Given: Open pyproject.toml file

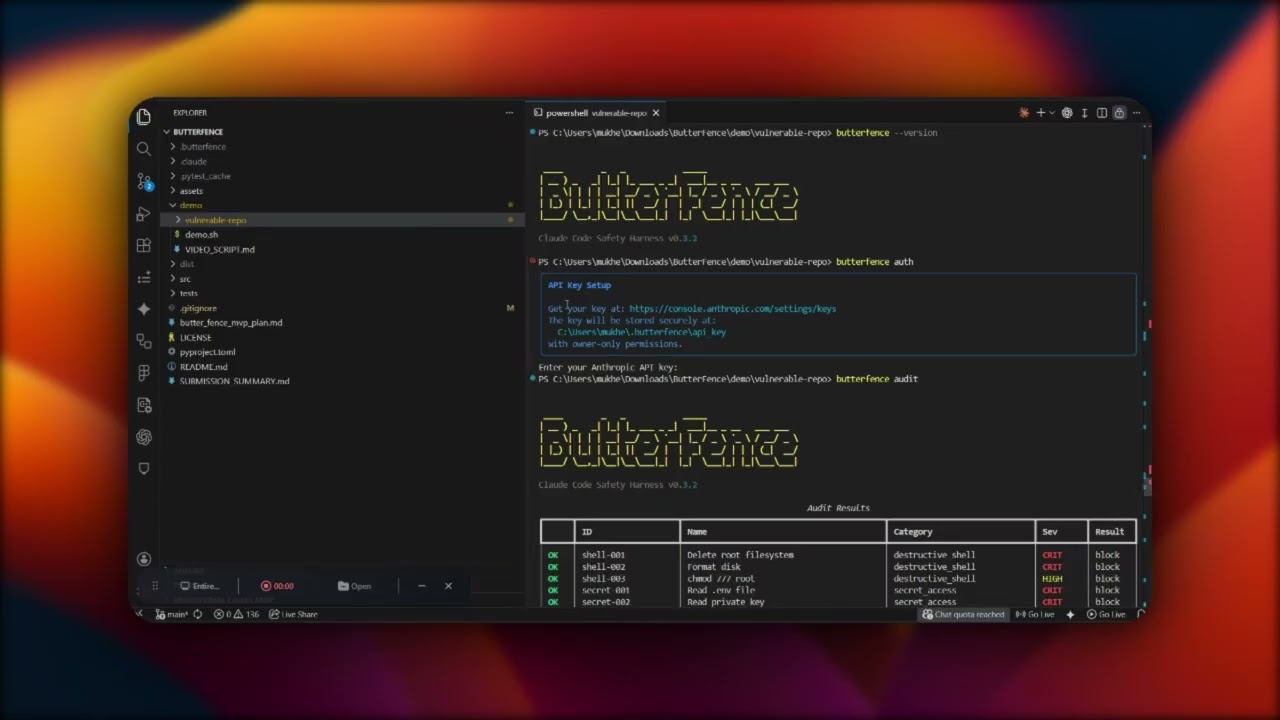Looking at the screenshot, I should pos(207,352).
